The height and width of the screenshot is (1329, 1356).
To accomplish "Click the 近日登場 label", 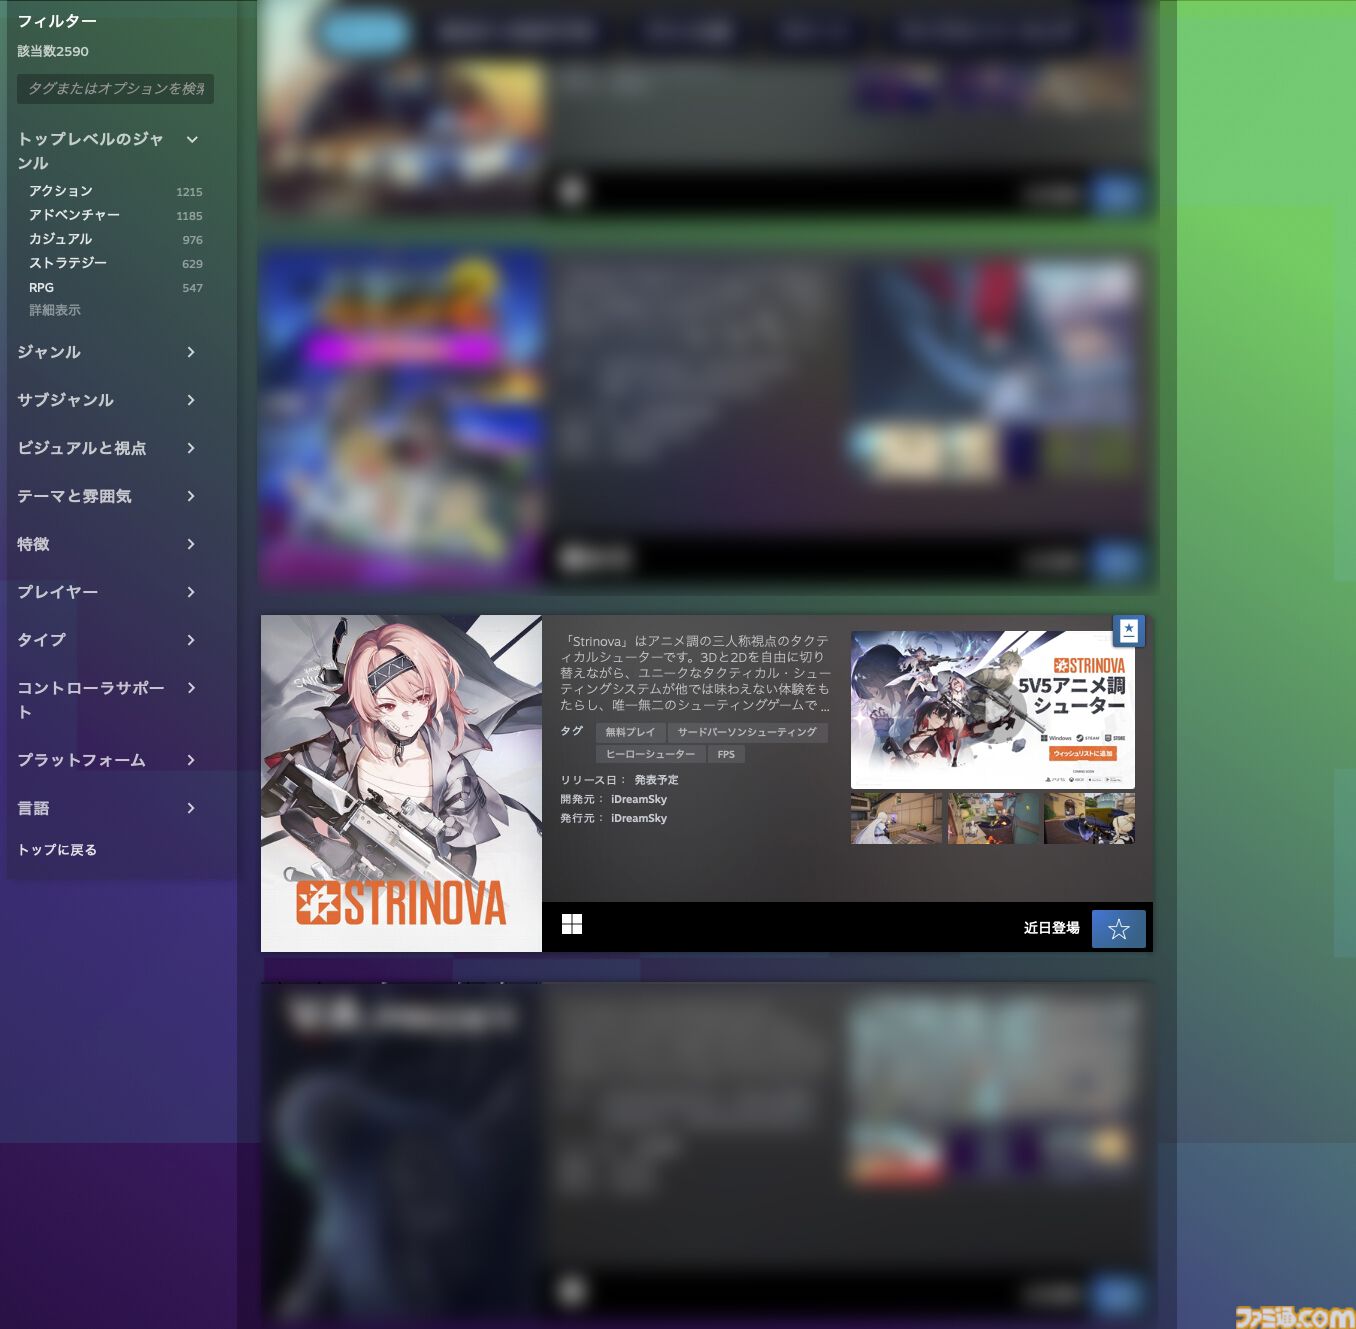I will click(x=1051, y=928).
